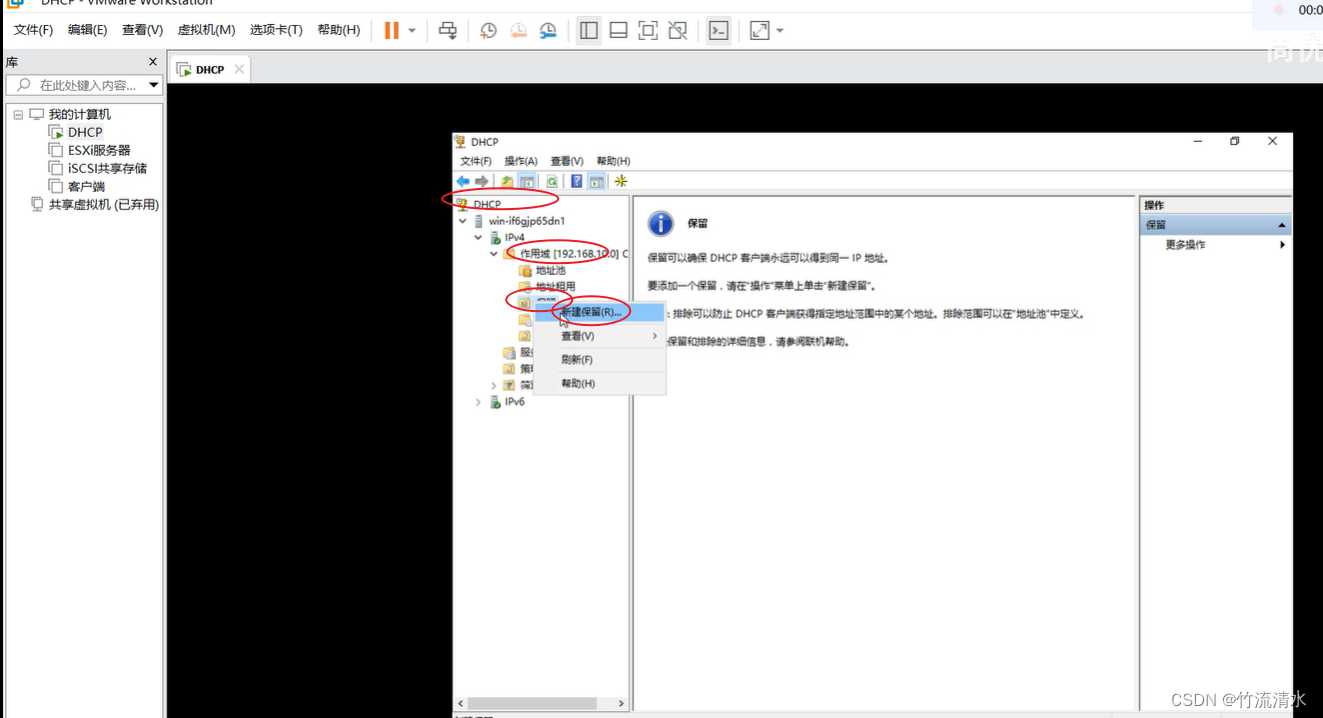This screenshot has height=718, width=1323.
Task: Select the DHCP root tree node
Action: coord(487,204)
